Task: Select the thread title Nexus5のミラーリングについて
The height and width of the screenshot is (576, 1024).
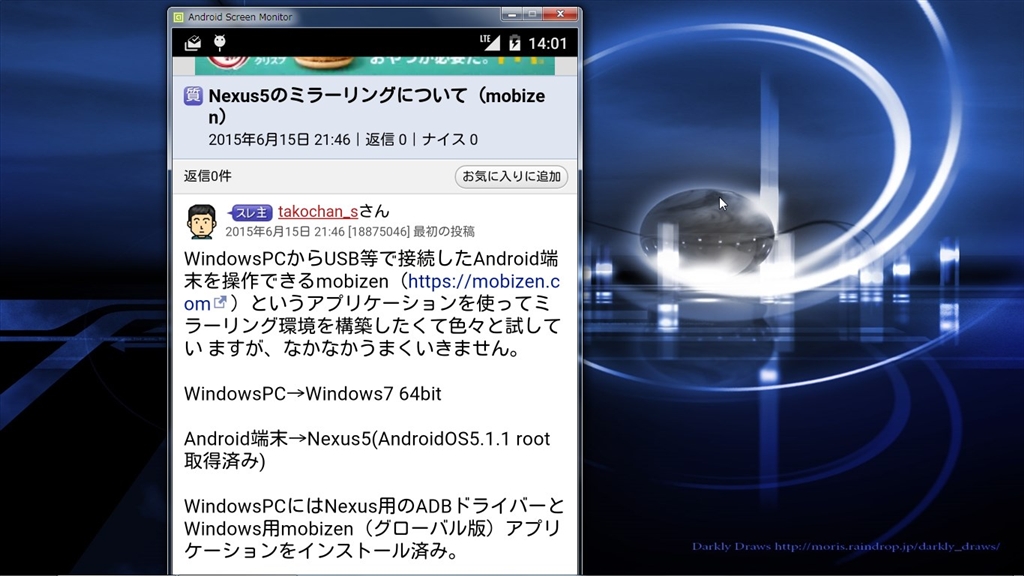Action: 376,106
